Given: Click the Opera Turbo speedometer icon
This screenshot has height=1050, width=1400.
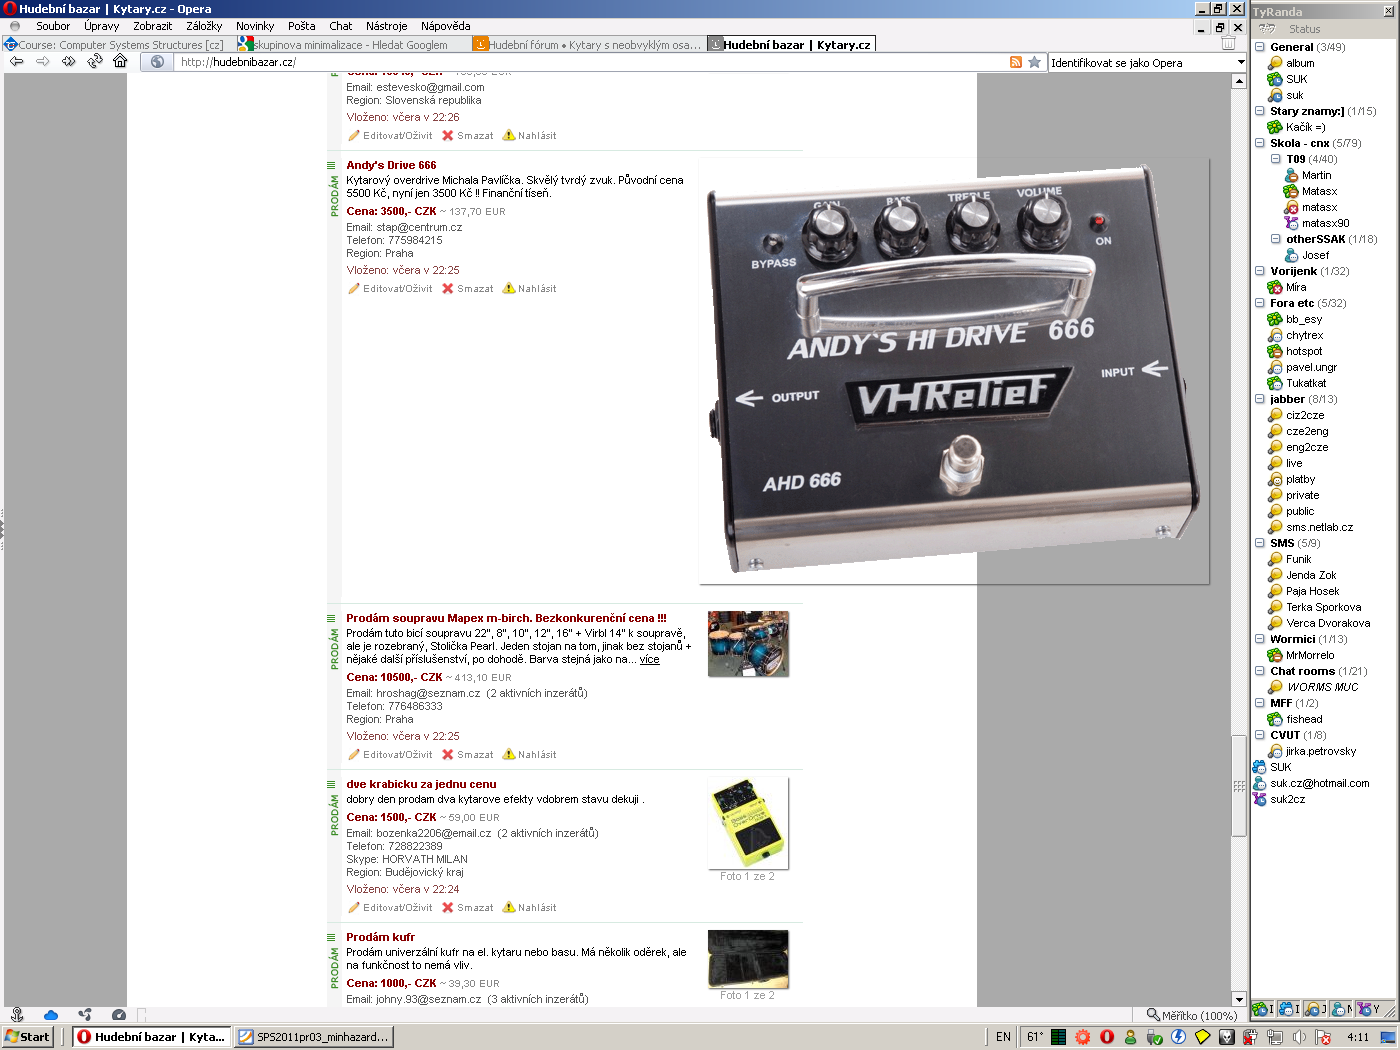Looking at the screenshot, I should pos(119,1015).
